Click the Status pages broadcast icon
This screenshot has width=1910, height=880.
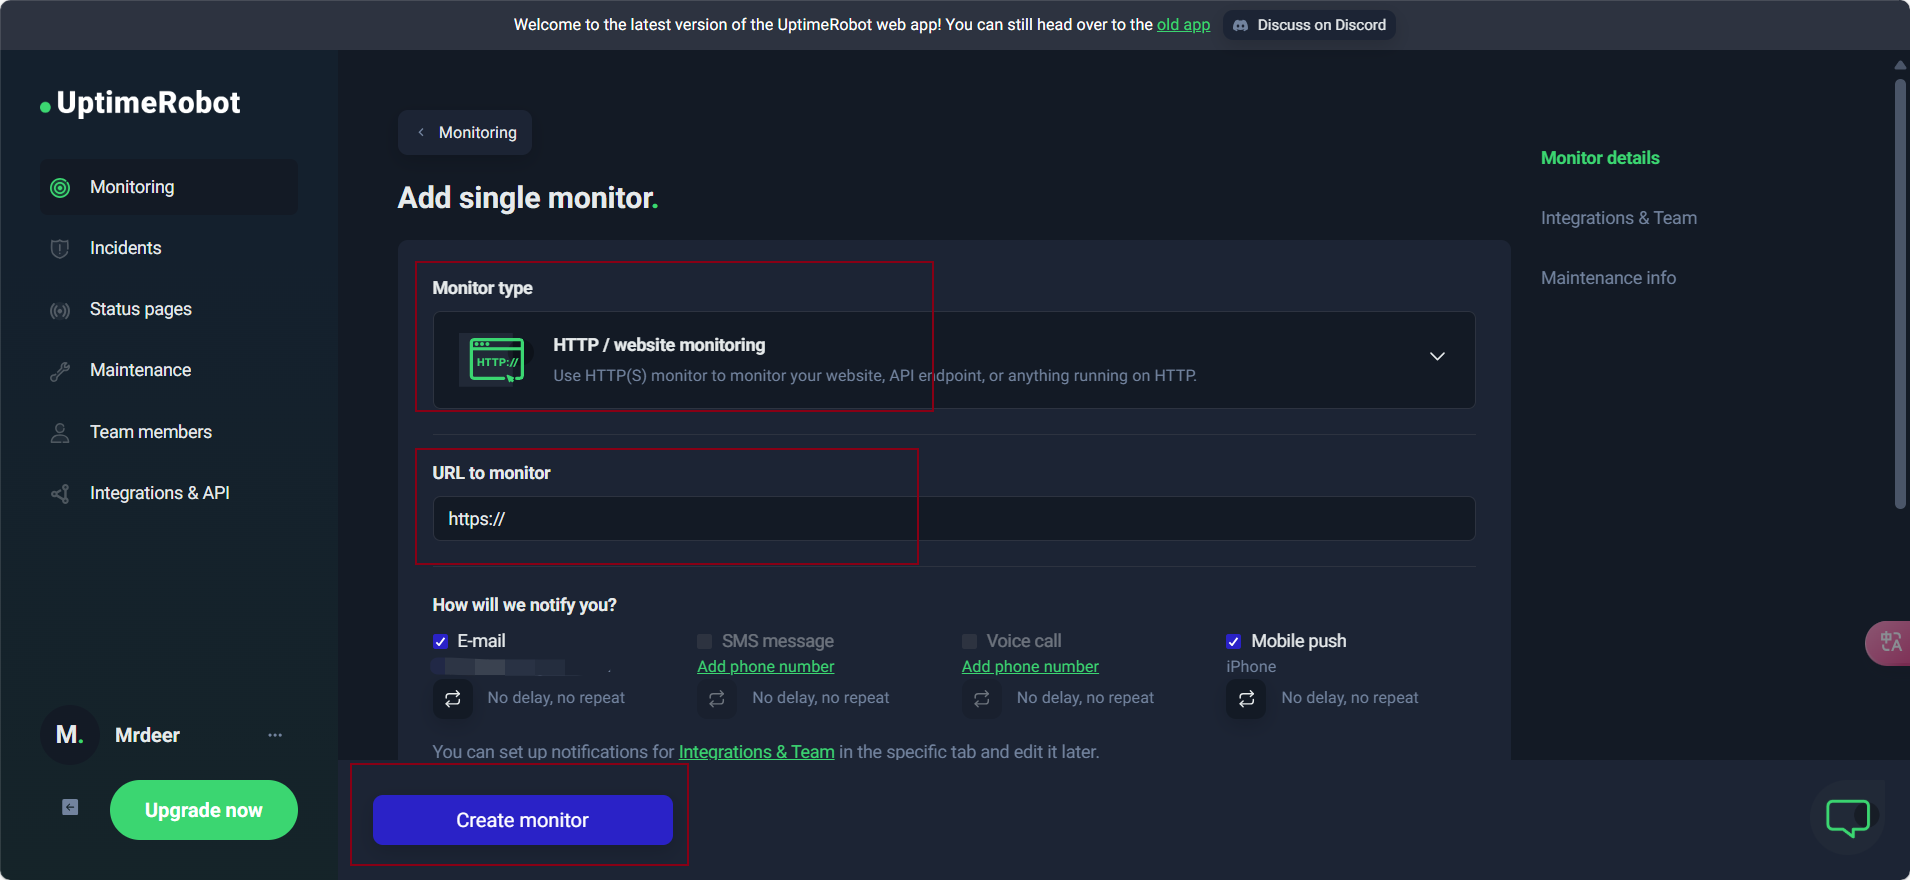(x=60, y=310)
